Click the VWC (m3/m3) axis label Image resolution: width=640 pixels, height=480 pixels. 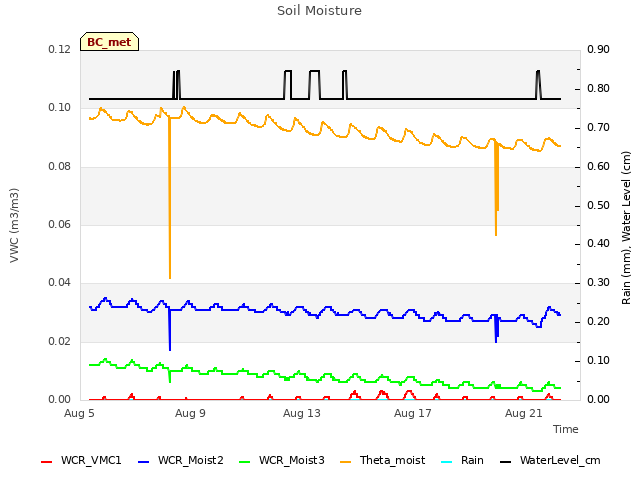(x=14, y=225)
